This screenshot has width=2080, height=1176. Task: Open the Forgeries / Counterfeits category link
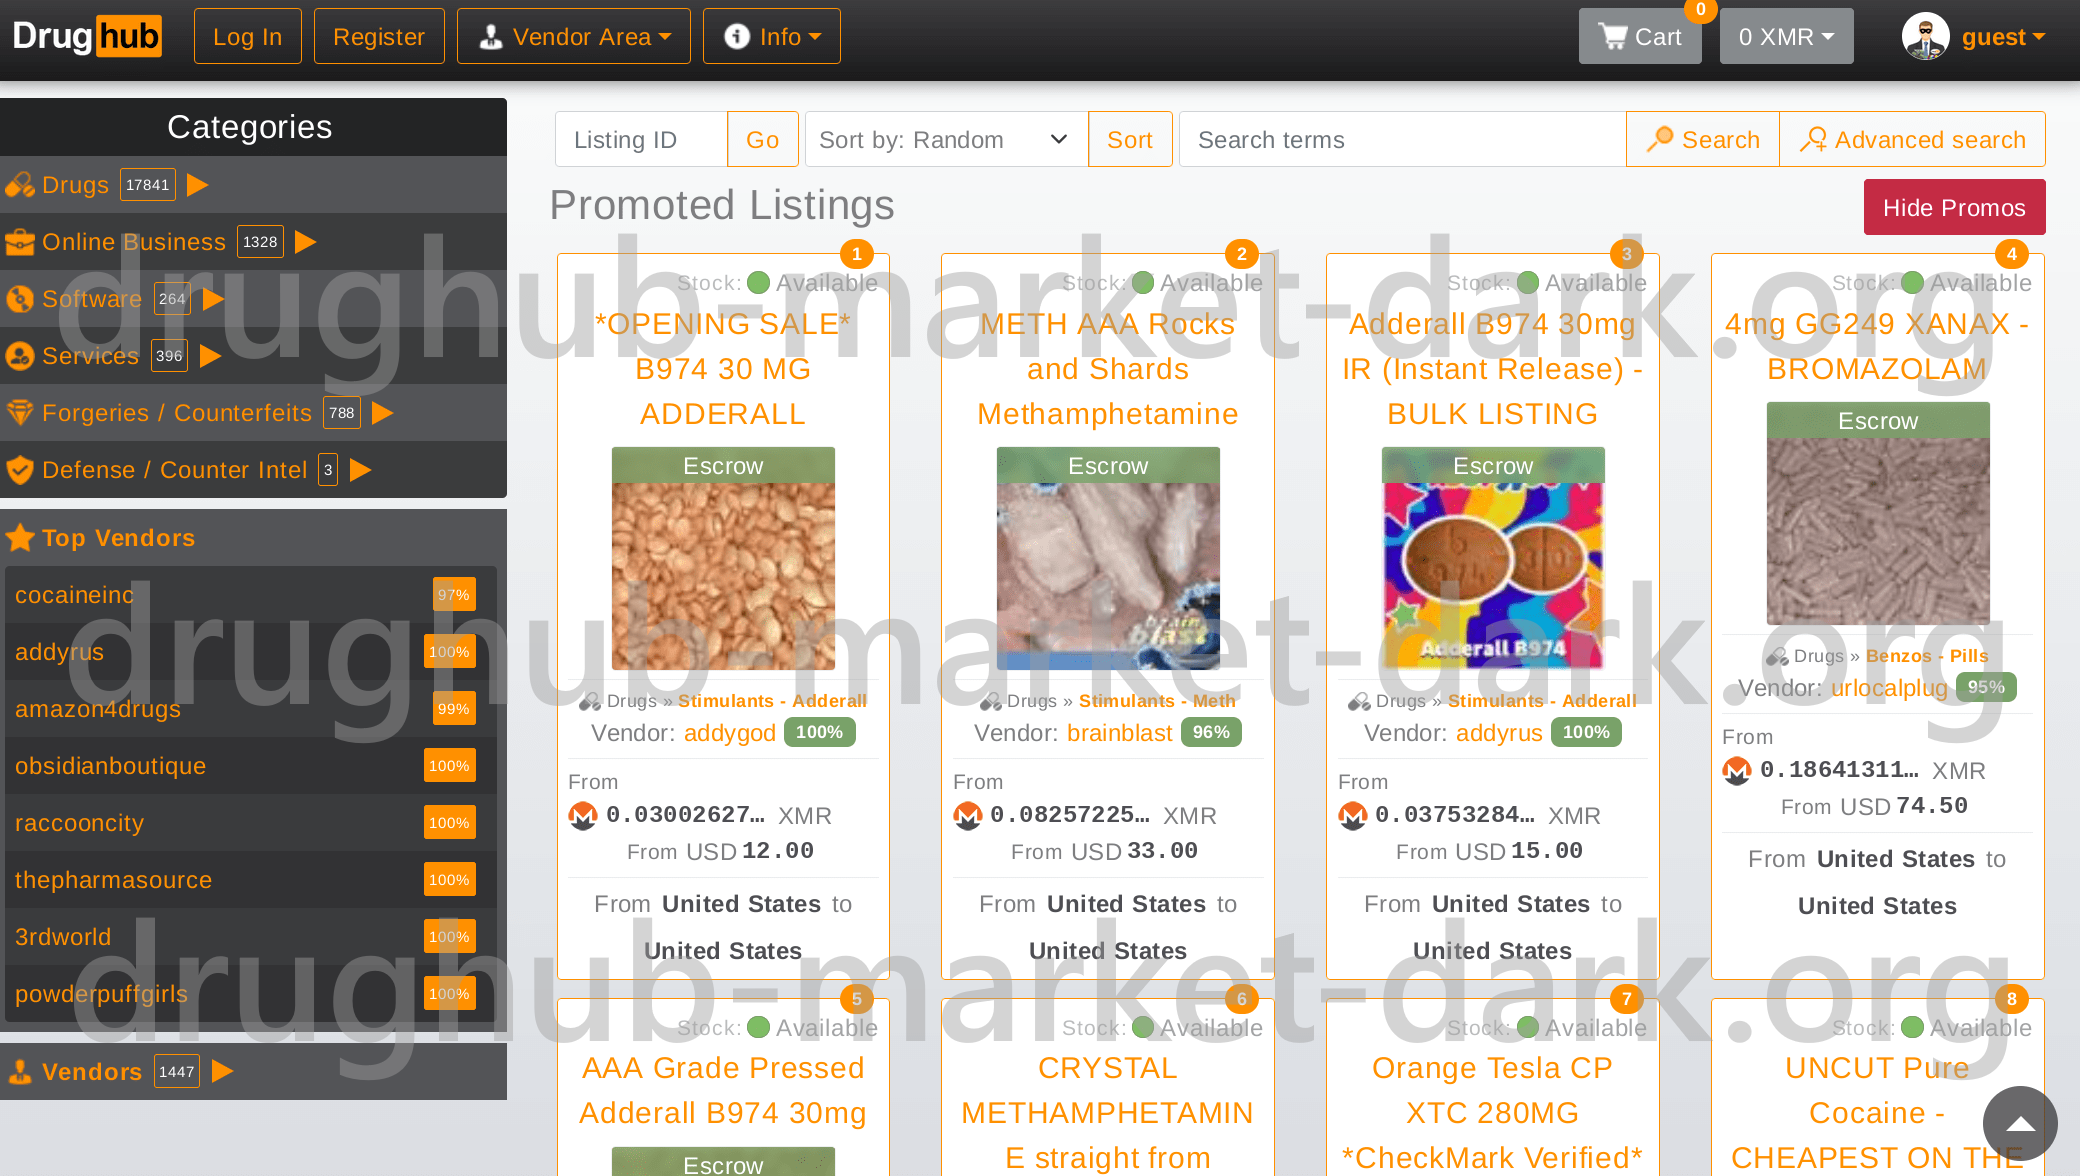177,413
